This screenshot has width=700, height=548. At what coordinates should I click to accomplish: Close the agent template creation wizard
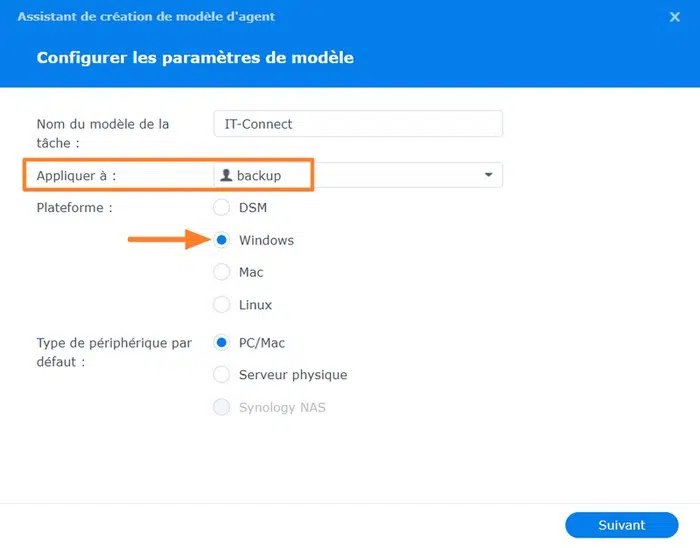click(674, 17)
